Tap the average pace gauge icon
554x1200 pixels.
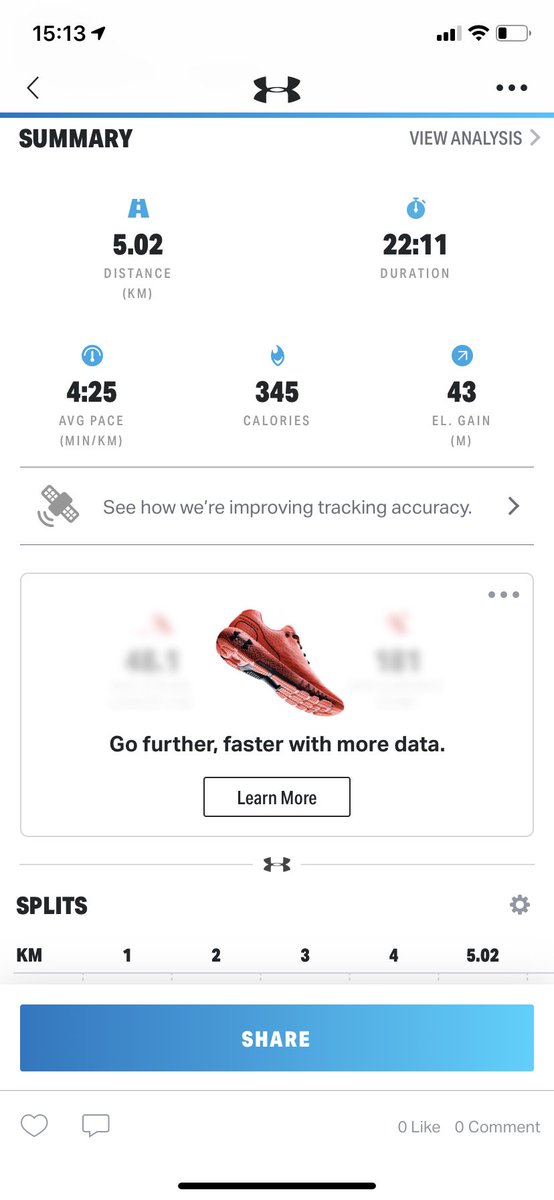(x=92, y=355)
